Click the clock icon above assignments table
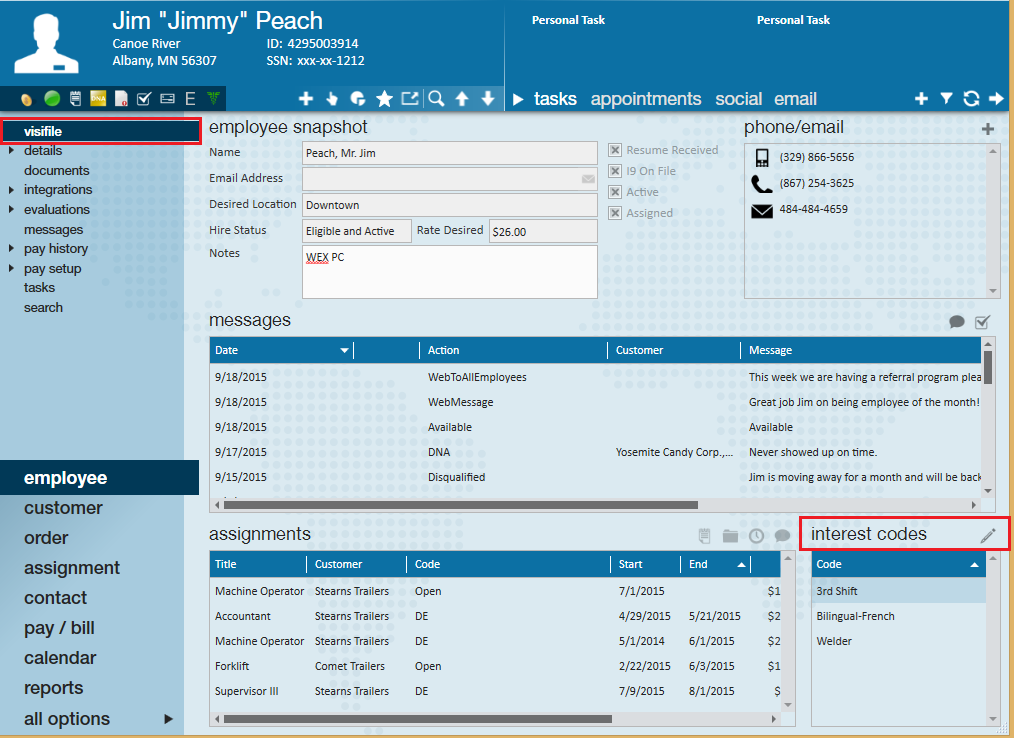The image size is (1014, 738). [x=757, y=536]
